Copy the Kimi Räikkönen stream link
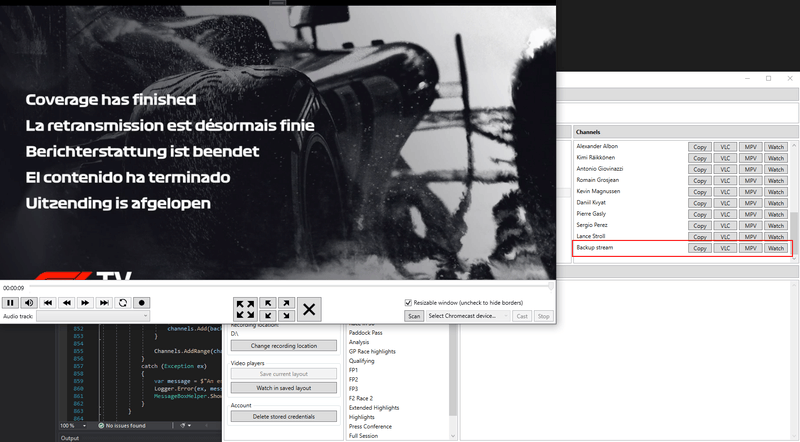The height and width of the screenshot is (442, 800). click(700, 158)
